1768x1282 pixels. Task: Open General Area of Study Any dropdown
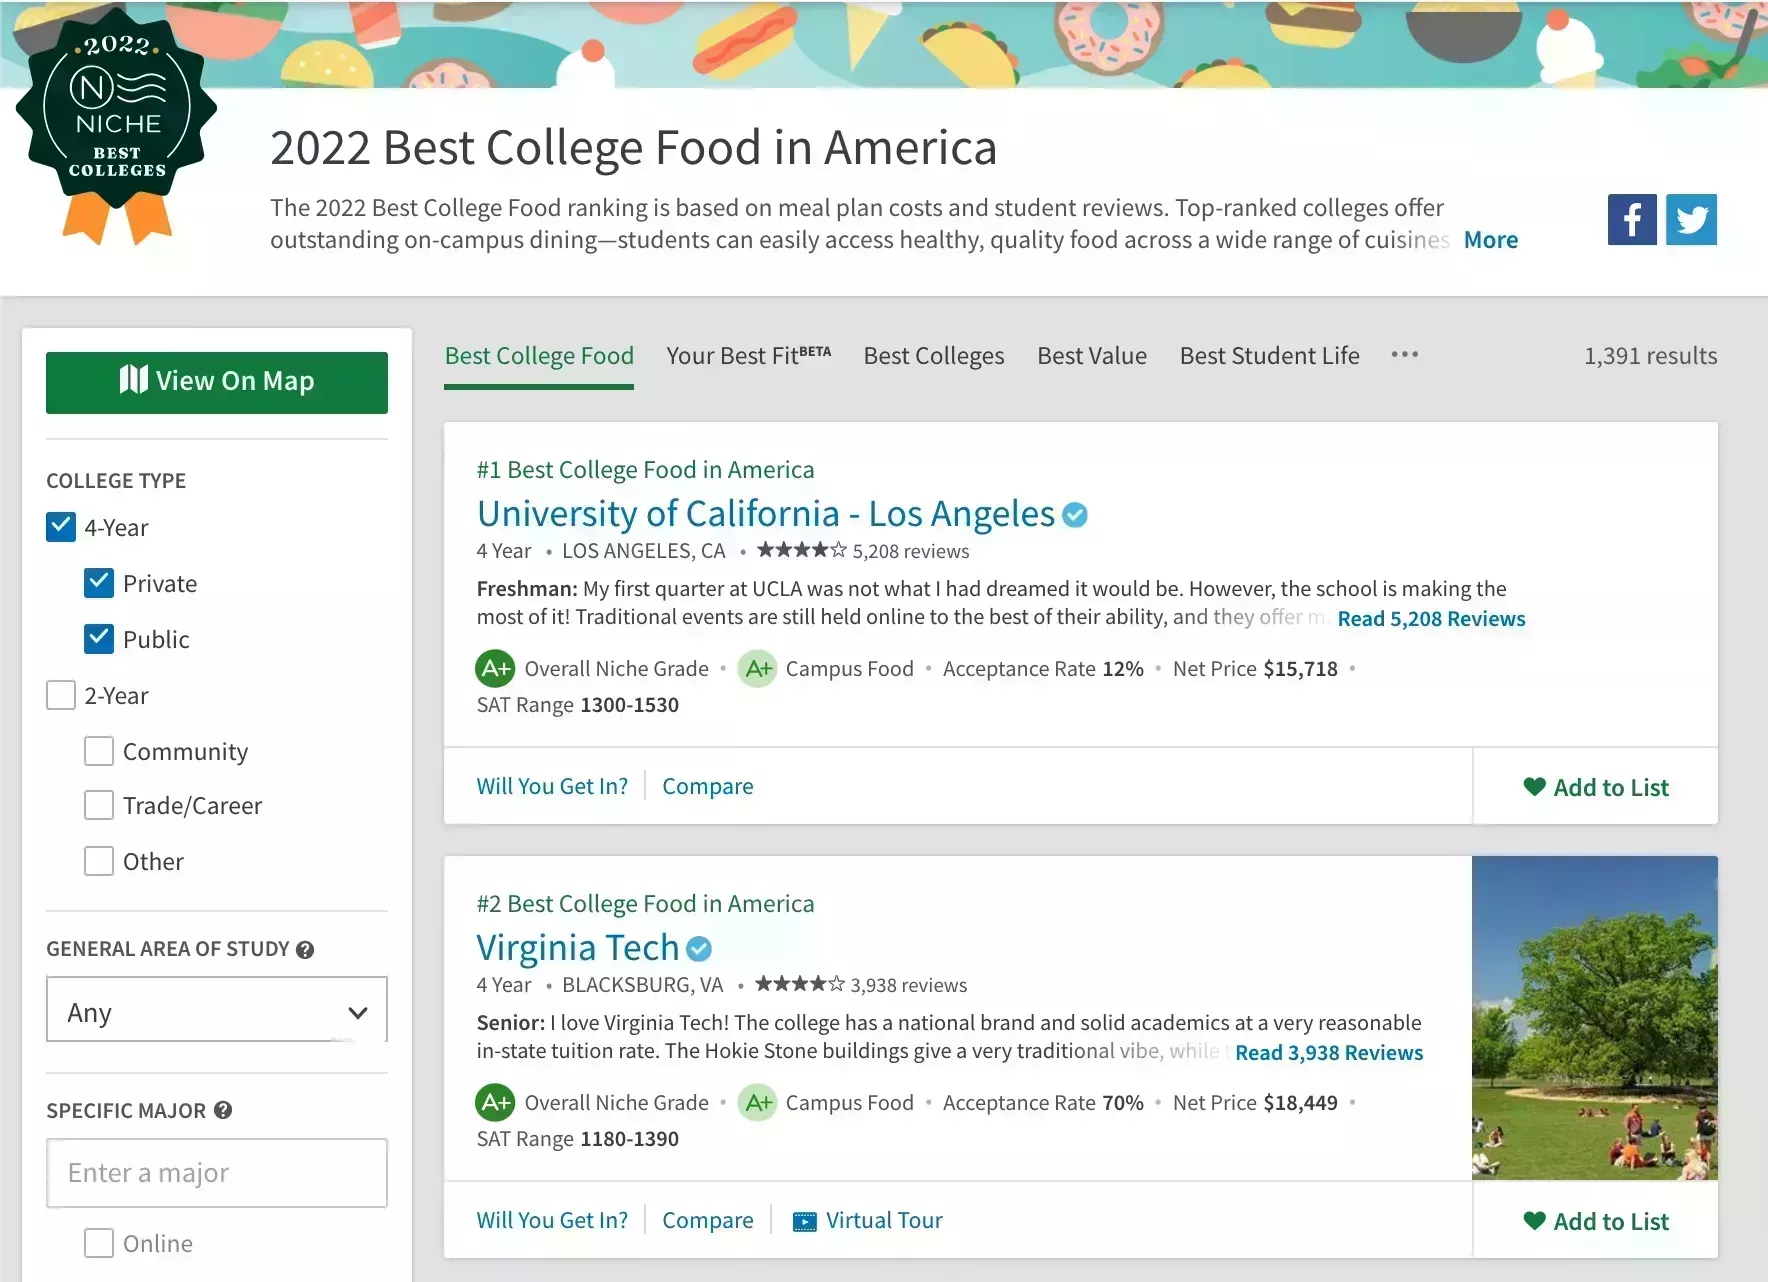(217, 1010)
